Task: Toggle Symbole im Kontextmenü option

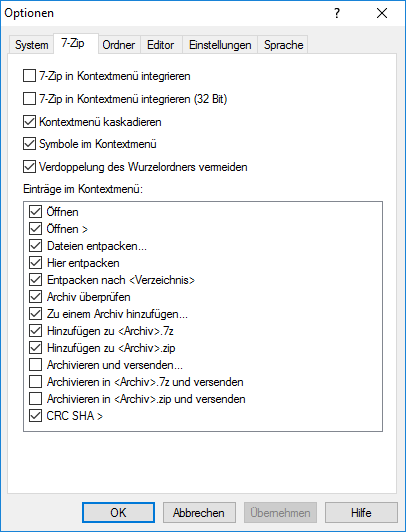Action: [29, 144]
